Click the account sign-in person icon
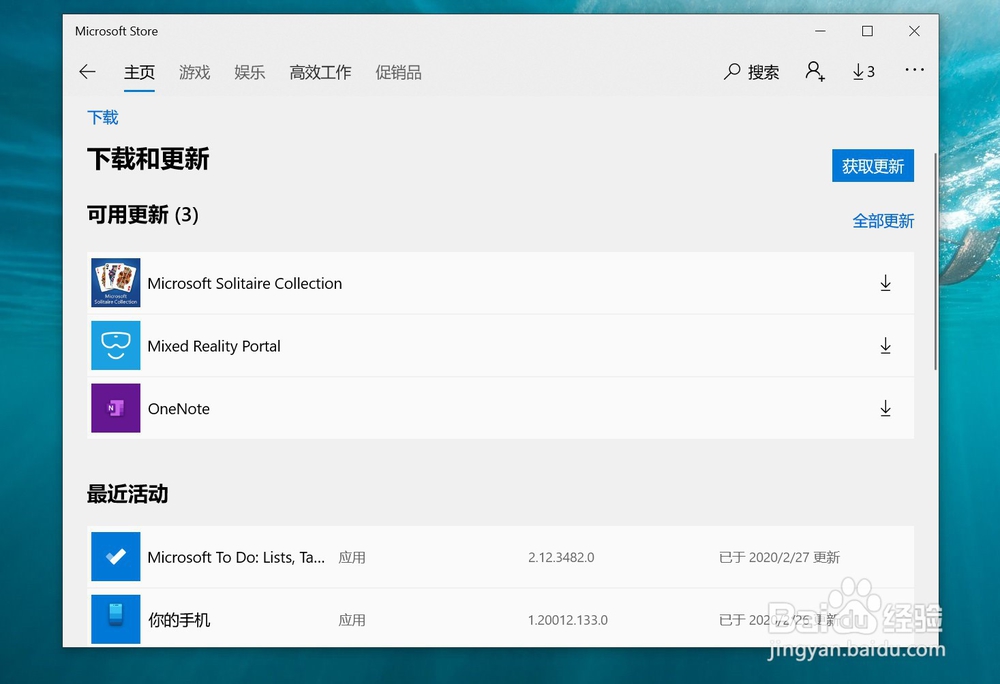The image size is (1000, 684). coord(814,71)
